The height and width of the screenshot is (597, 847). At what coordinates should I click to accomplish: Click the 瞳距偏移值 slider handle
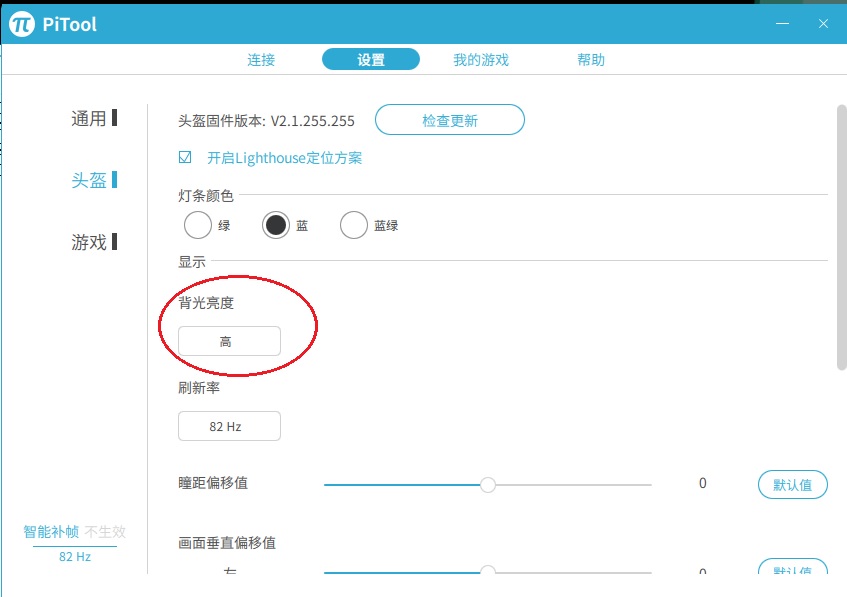[488, 484]
